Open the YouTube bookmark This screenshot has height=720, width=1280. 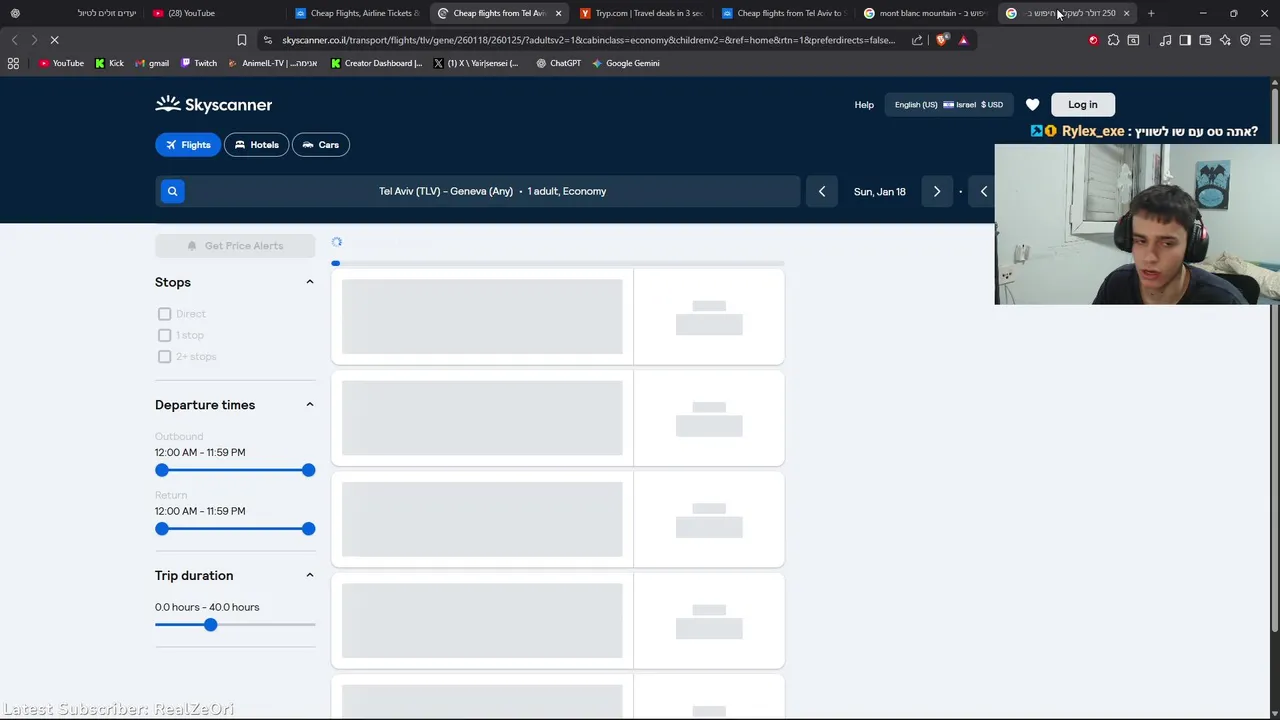pyautogui.click(x=61, y=63)
